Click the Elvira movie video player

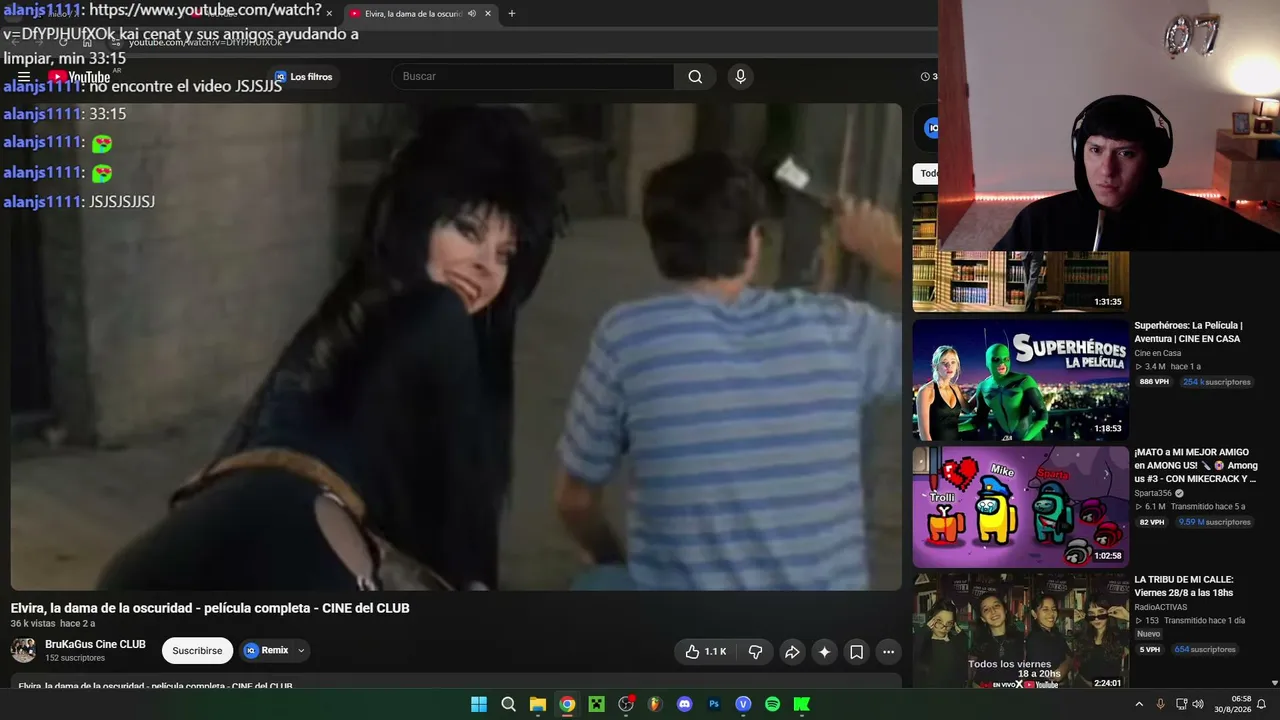(456, 347)
